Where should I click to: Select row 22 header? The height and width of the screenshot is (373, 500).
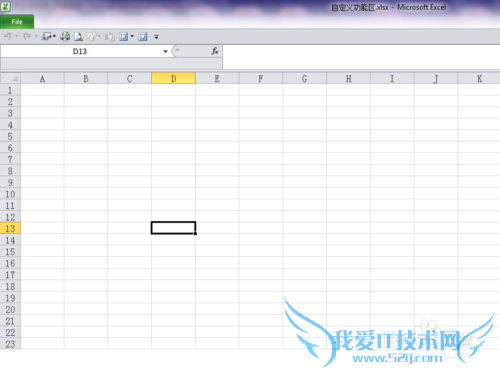coord(10,333)
